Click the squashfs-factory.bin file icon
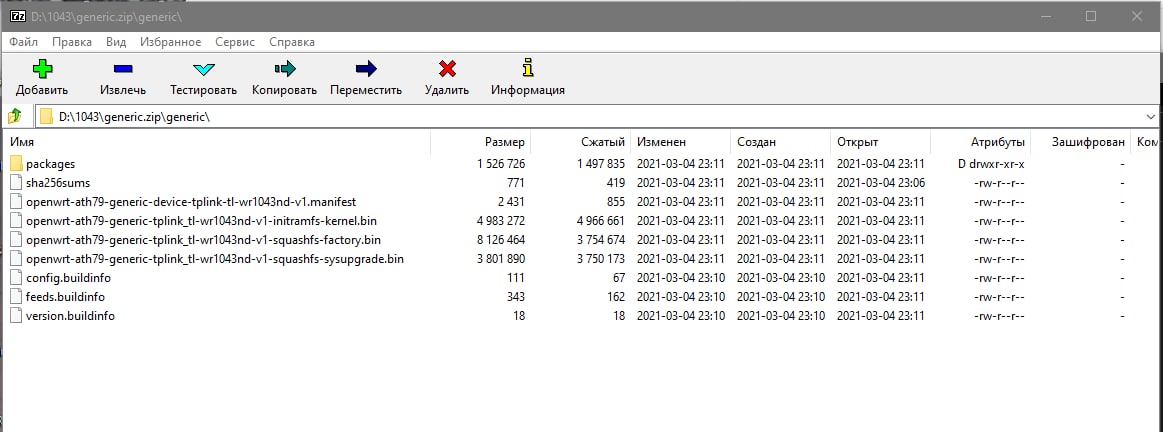 (16, 240)
